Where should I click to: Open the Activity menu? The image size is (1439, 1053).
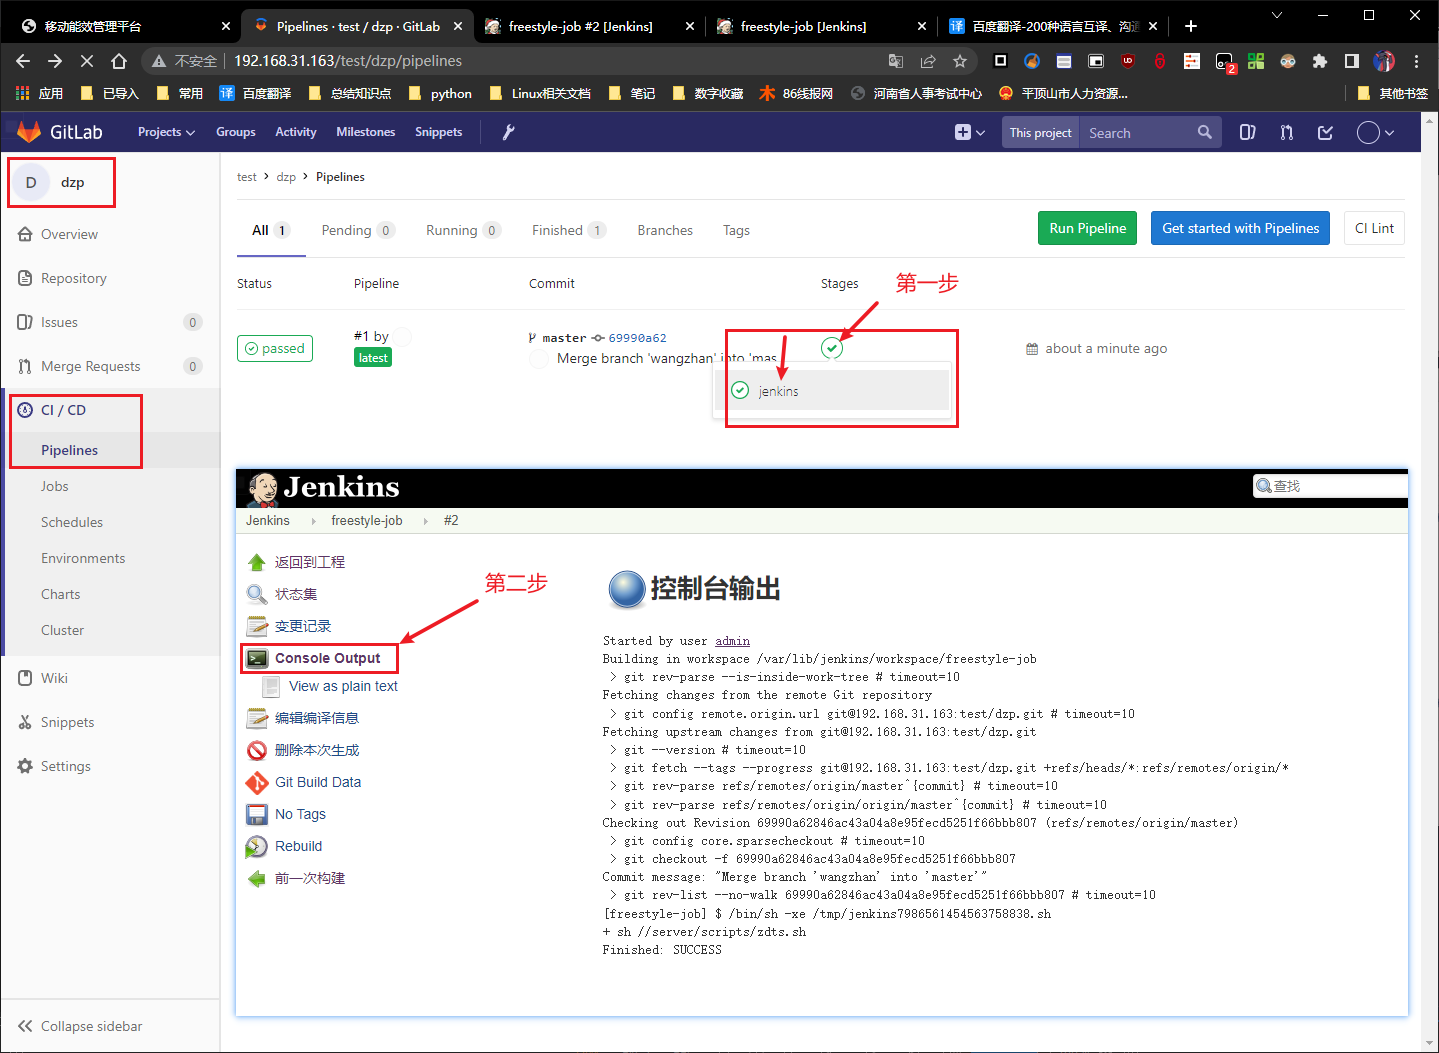pos(296,132)
